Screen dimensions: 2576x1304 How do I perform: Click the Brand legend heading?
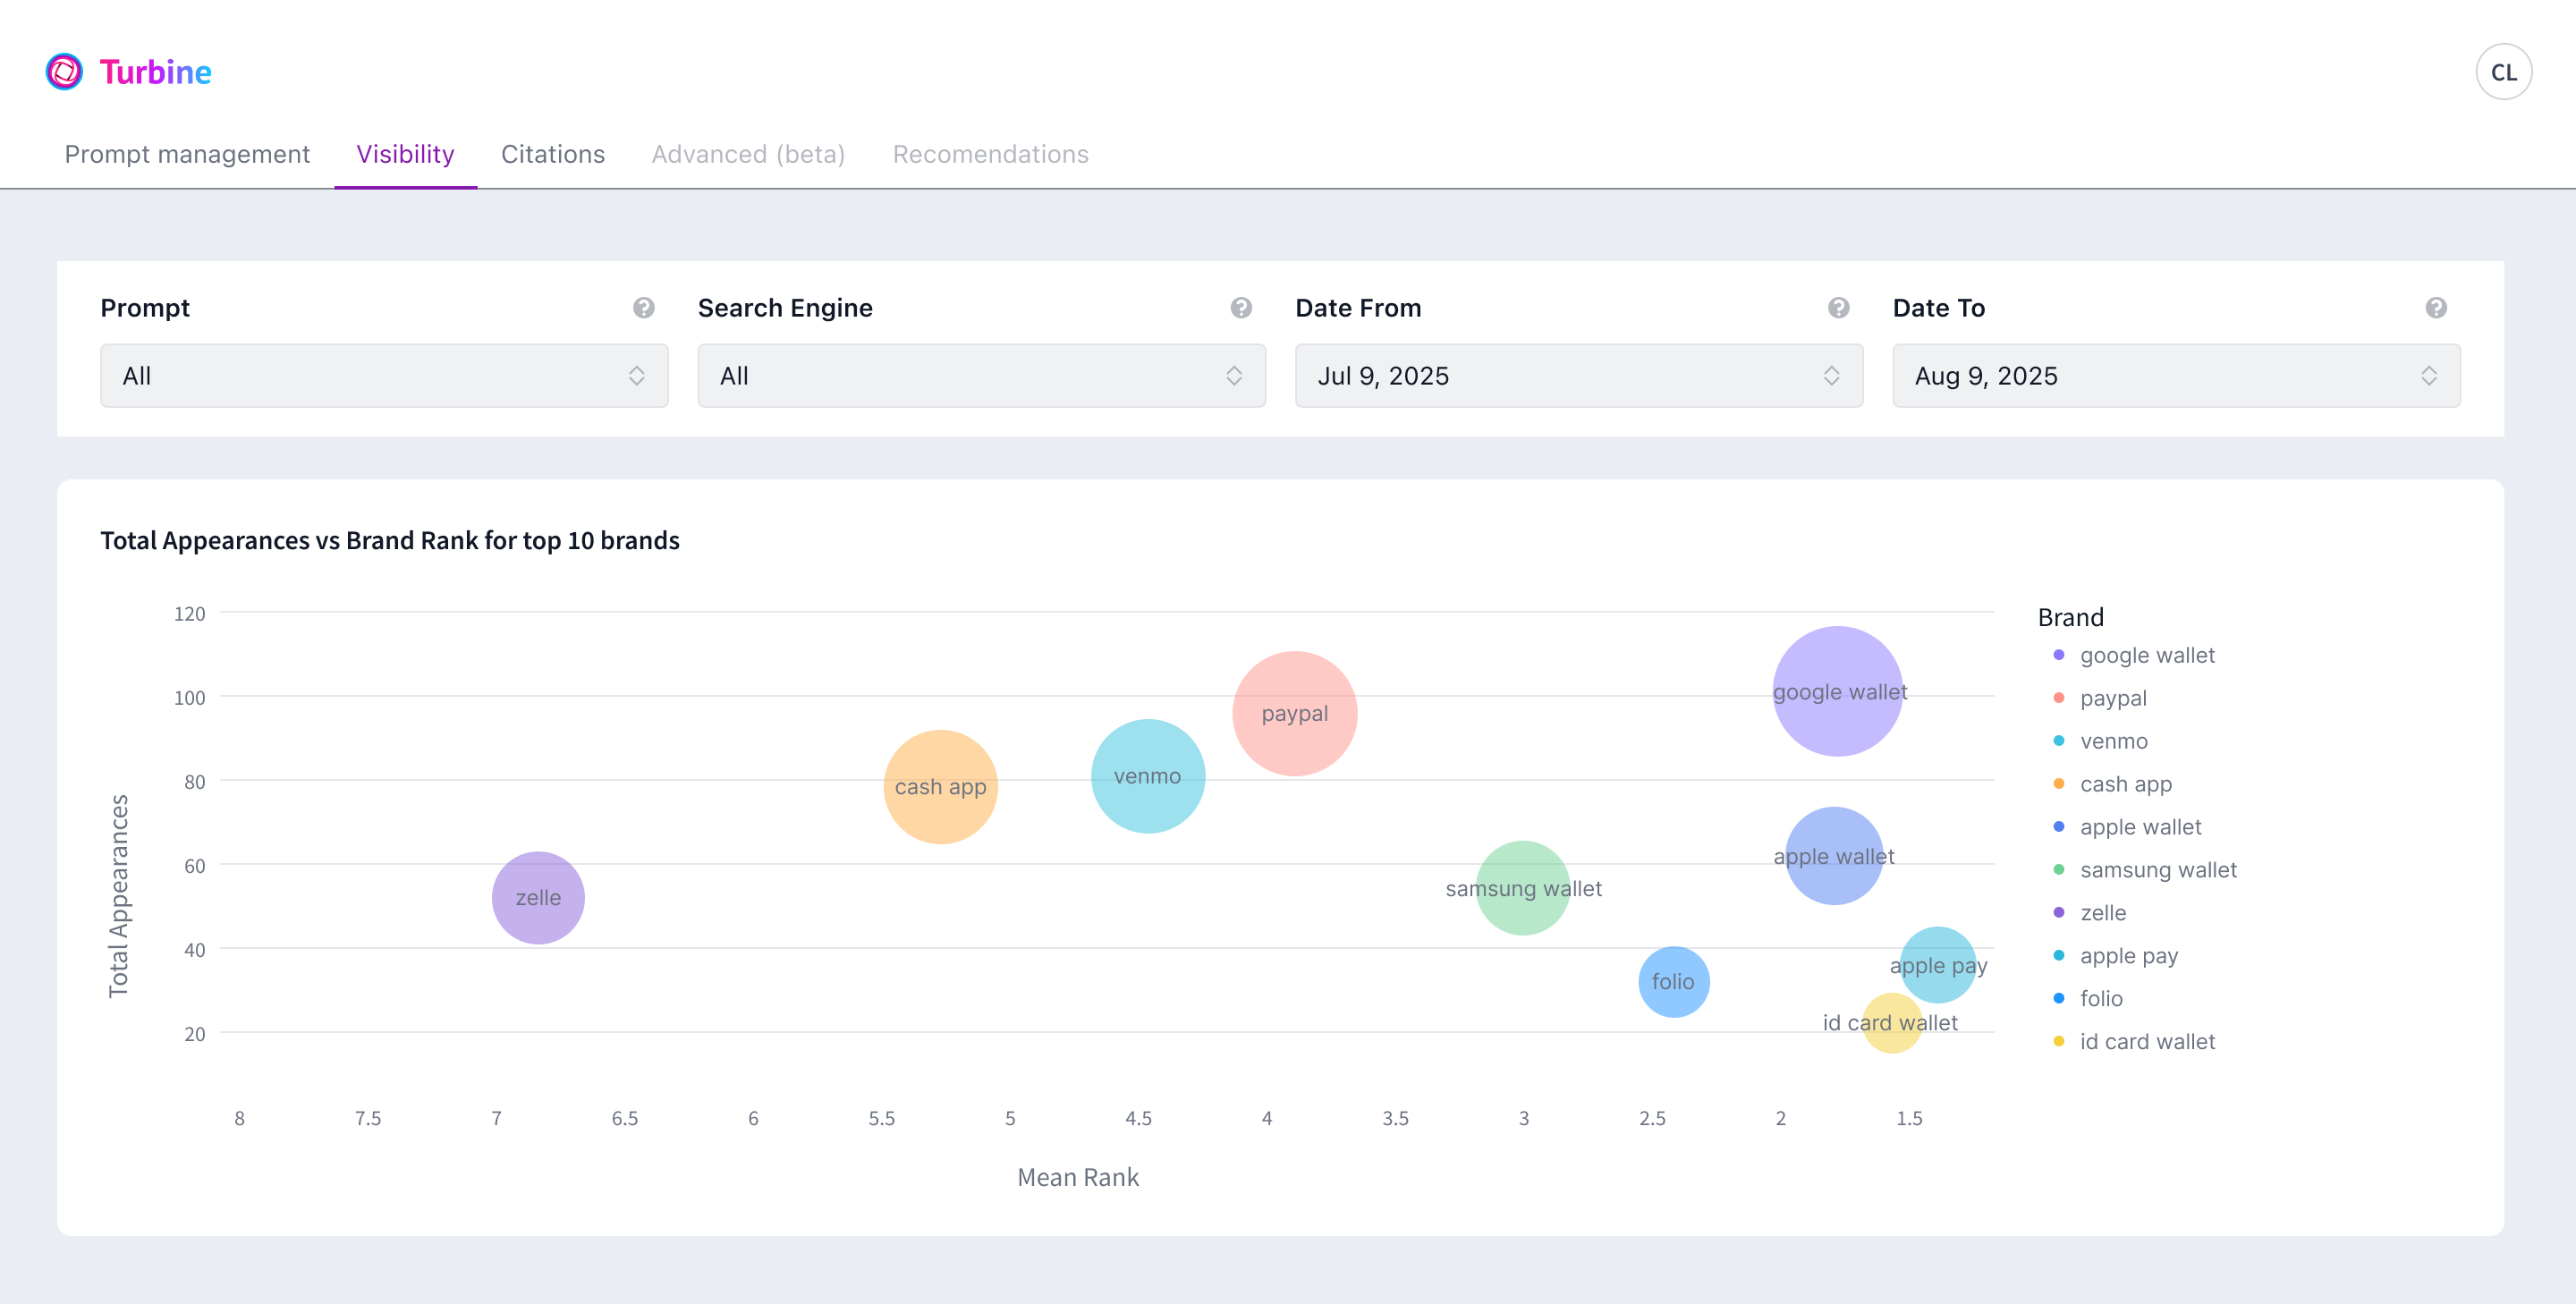coord(2071,617)
